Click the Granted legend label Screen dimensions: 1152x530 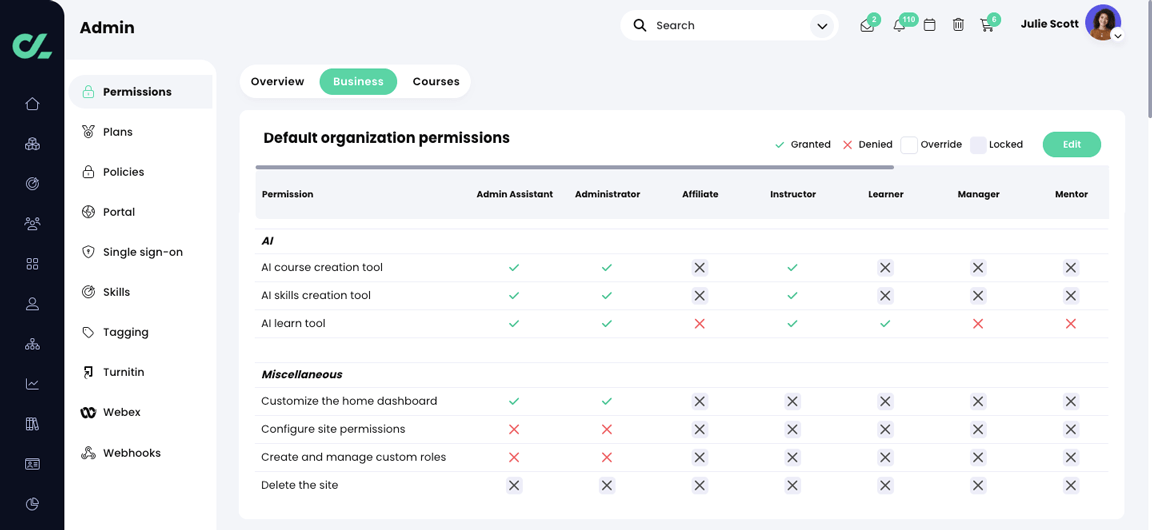click(810, 145)
